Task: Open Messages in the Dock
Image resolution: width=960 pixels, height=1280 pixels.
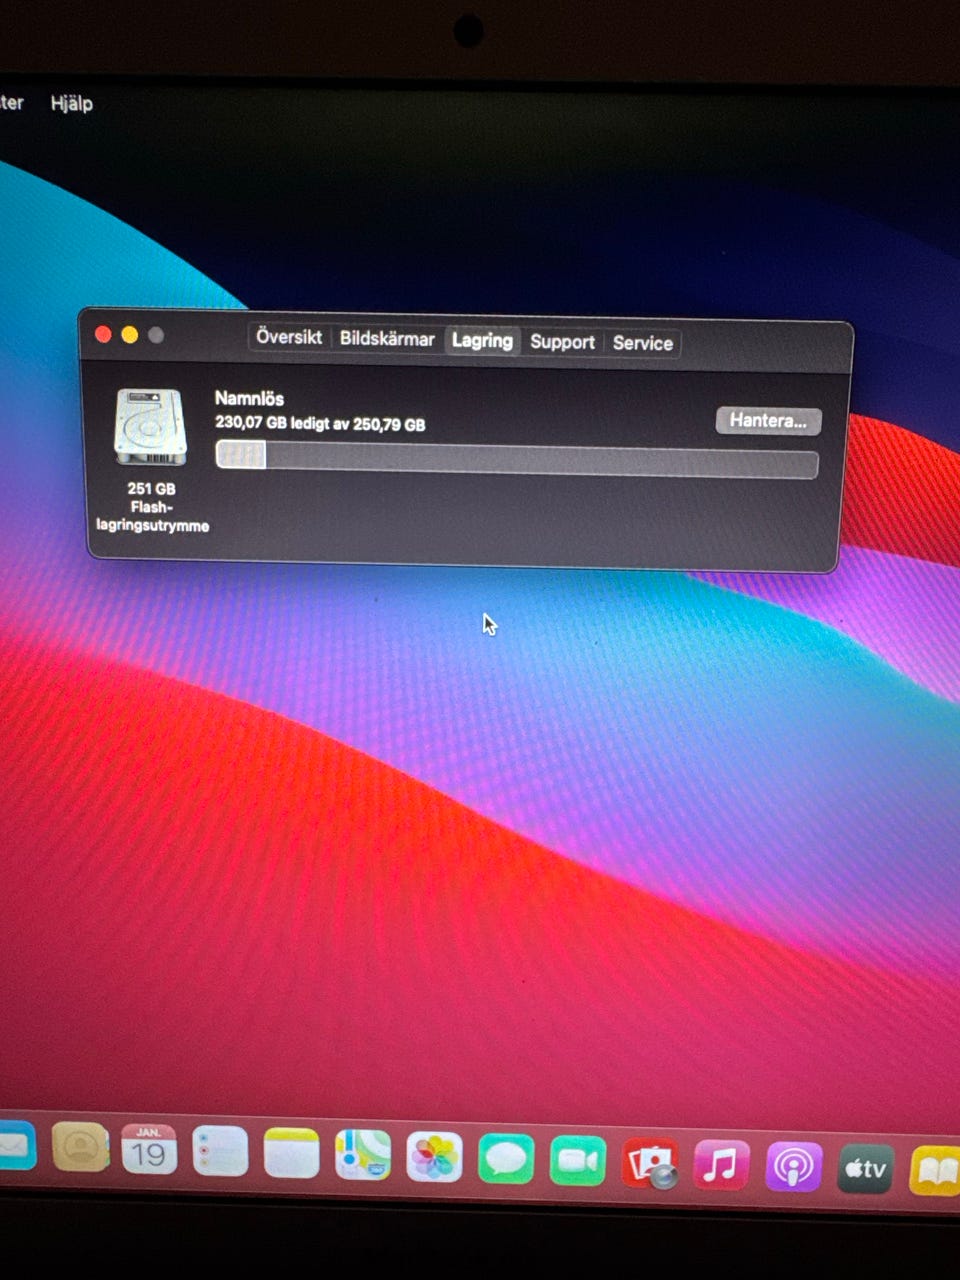Action: coord(506,1159)
